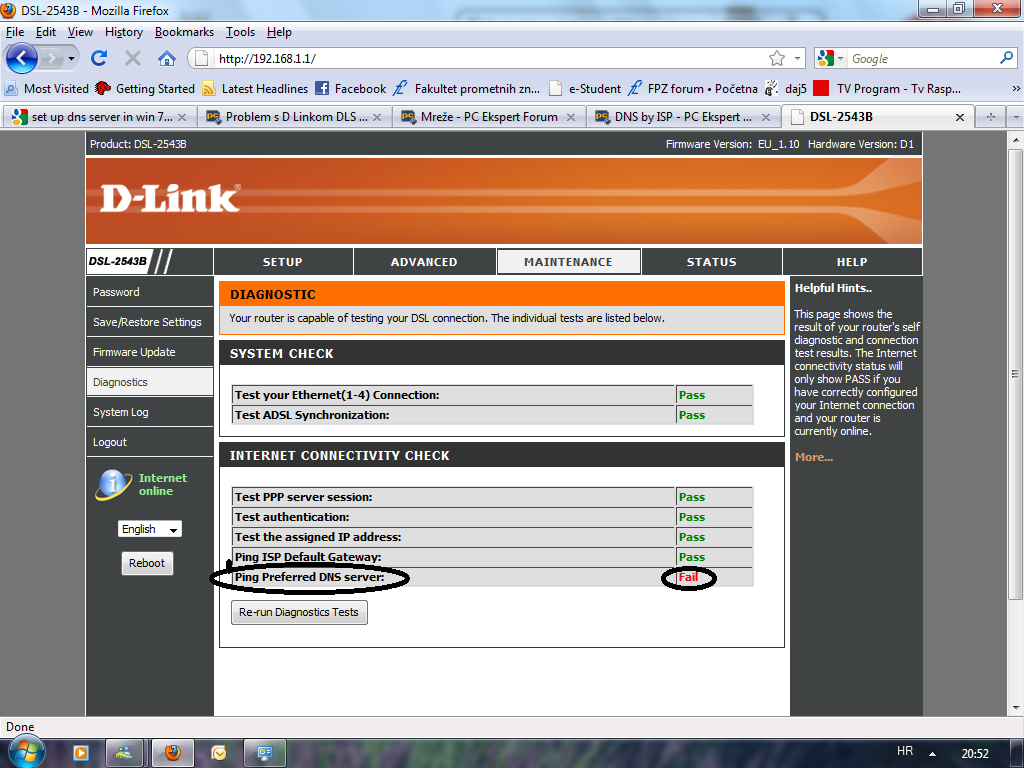Open the Home page icon
1024x768 pixels.
[x=167, y=59]
